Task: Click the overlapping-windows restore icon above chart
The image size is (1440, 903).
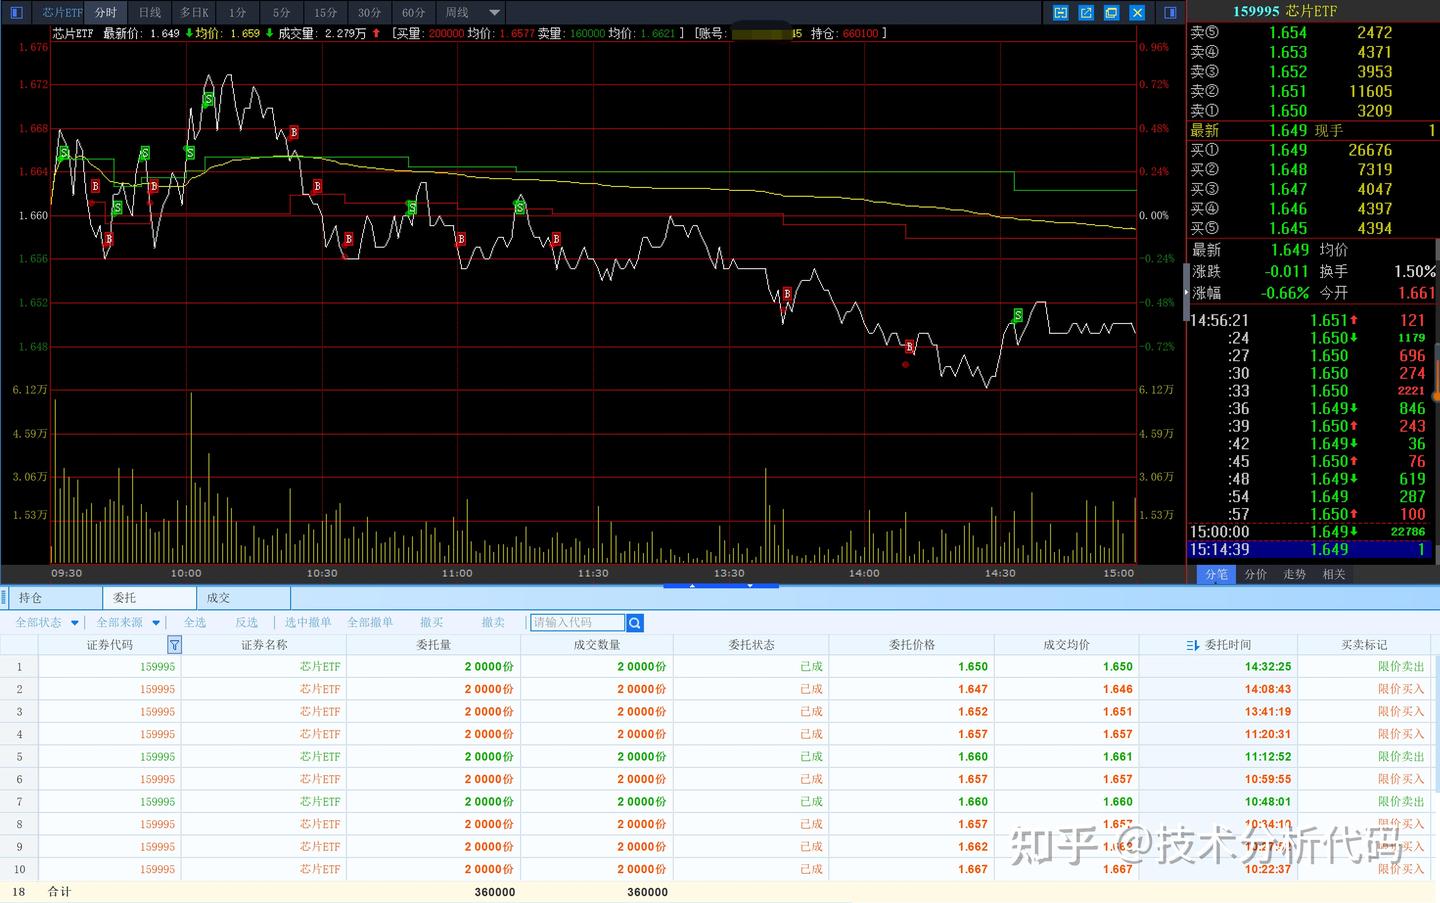Action: 1111,12
